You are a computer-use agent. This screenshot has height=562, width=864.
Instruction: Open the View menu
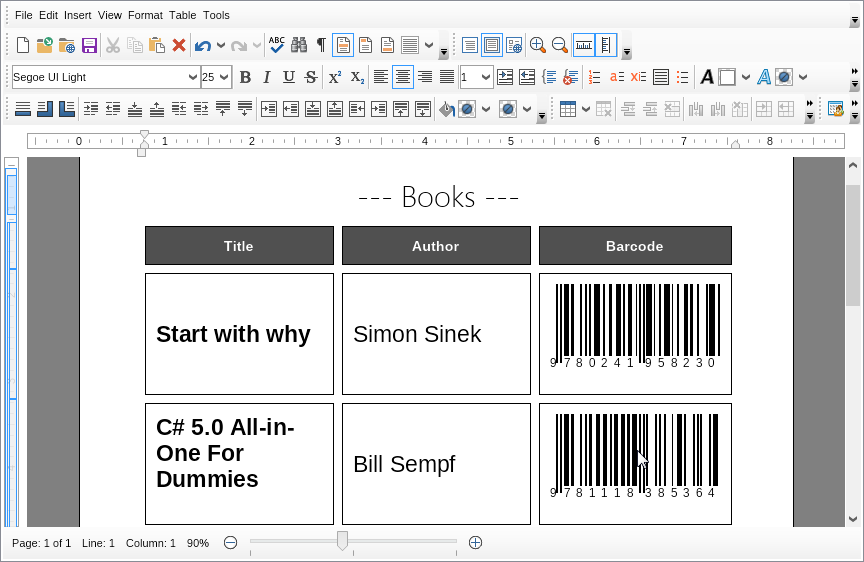tap(110, 15)
